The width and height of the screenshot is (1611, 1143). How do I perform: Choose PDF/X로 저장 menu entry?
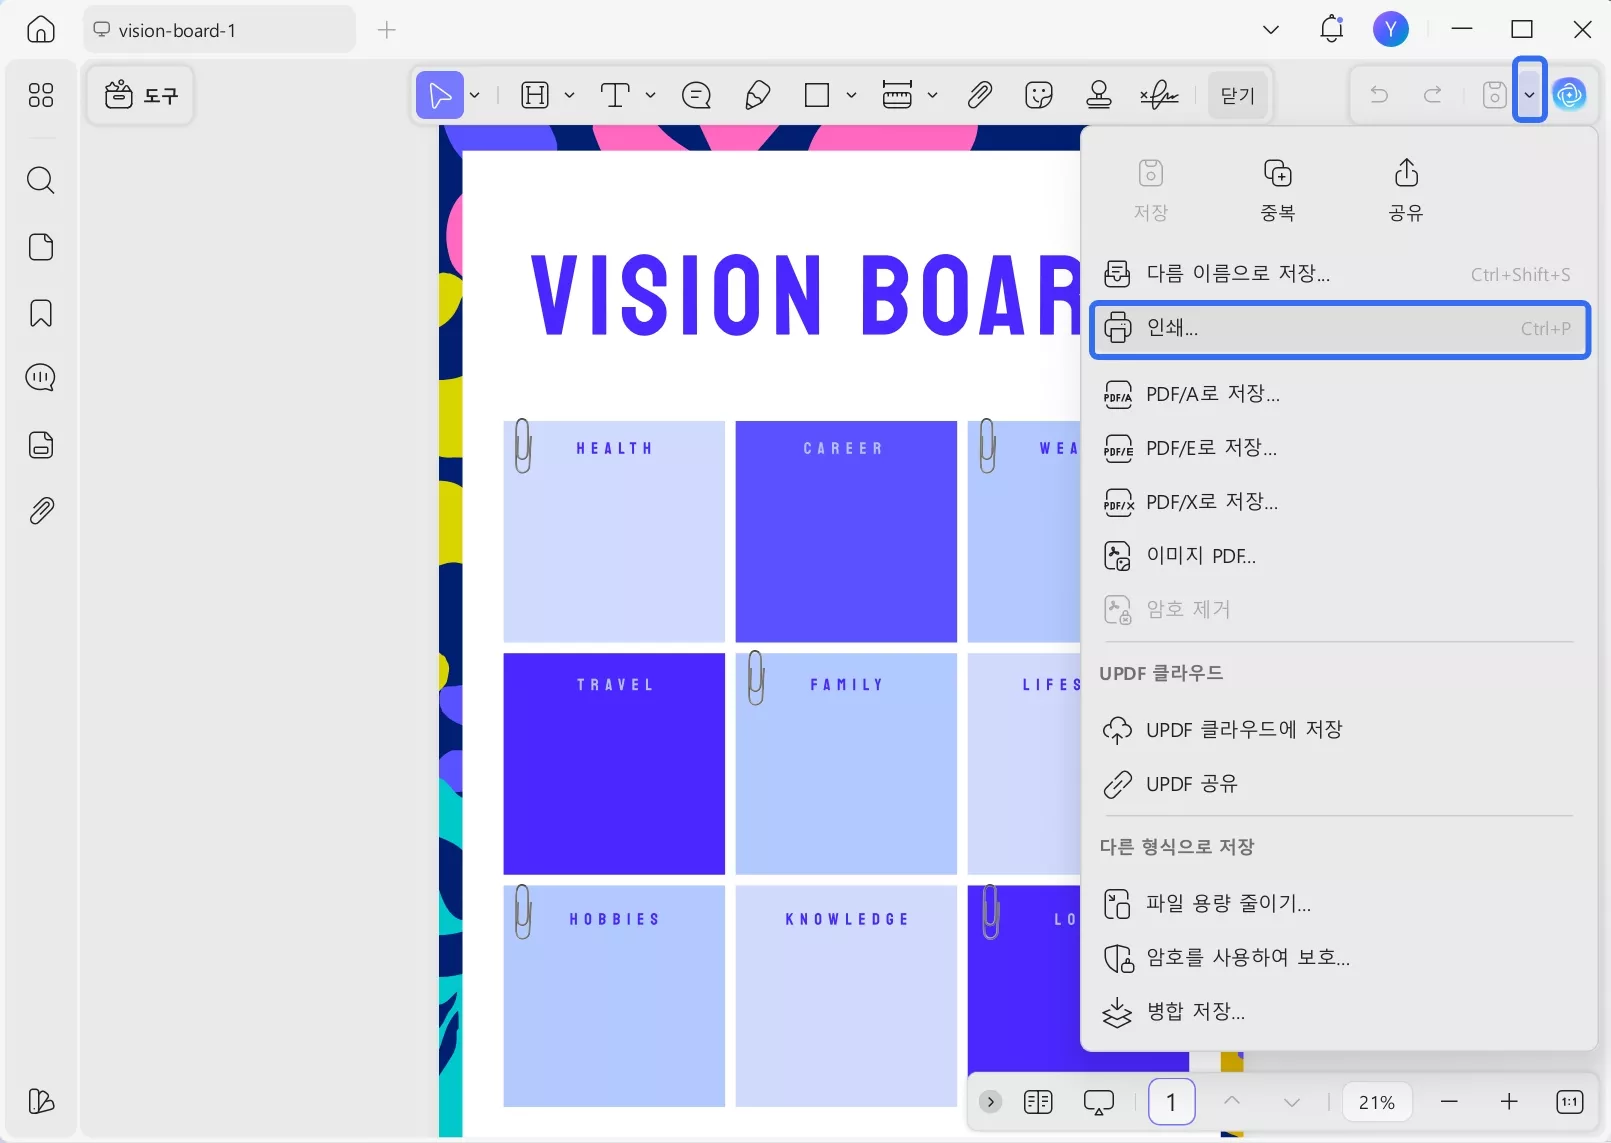(1339, 502)
